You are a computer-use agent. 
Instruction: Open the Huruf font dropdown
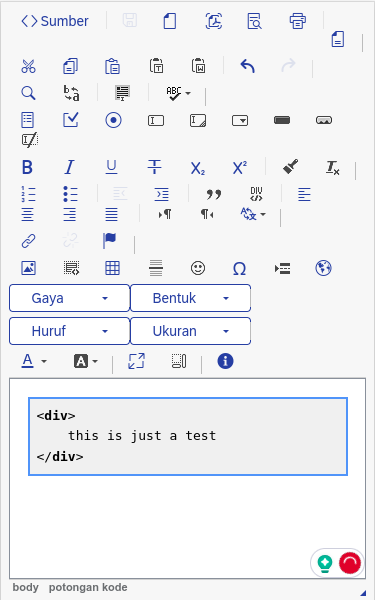click(69, 331)
